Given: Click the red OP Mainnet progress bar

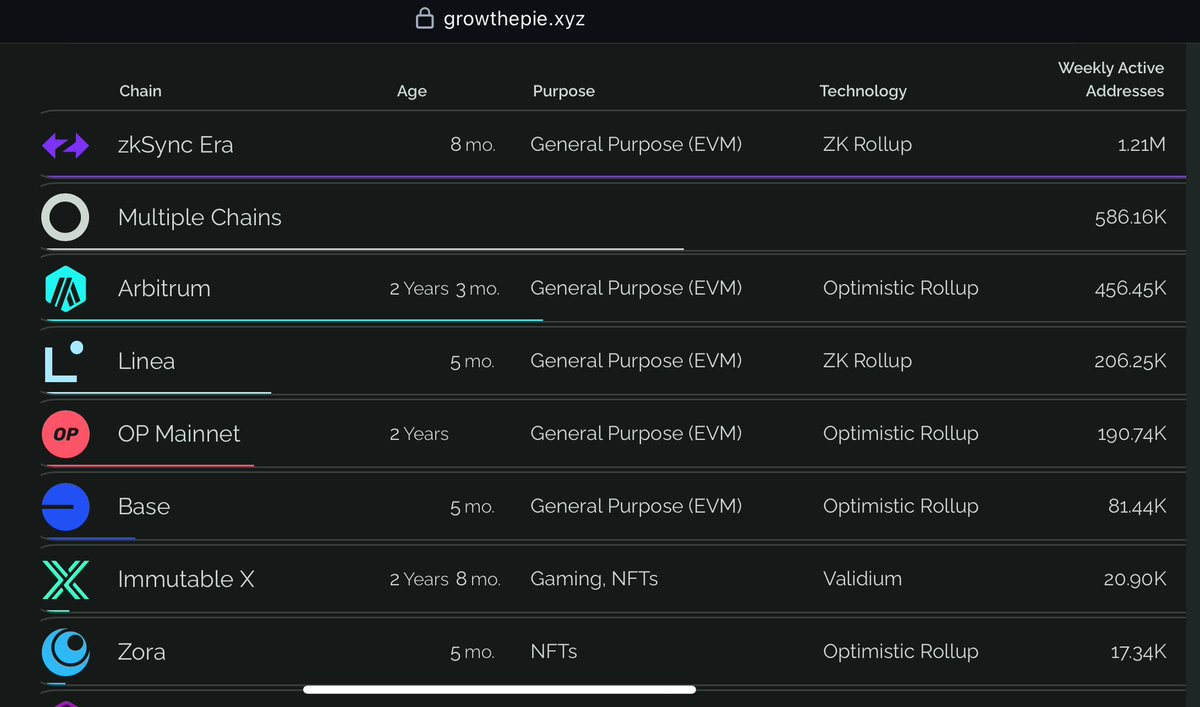Looking at the screenshot, I should coord(149,465).
